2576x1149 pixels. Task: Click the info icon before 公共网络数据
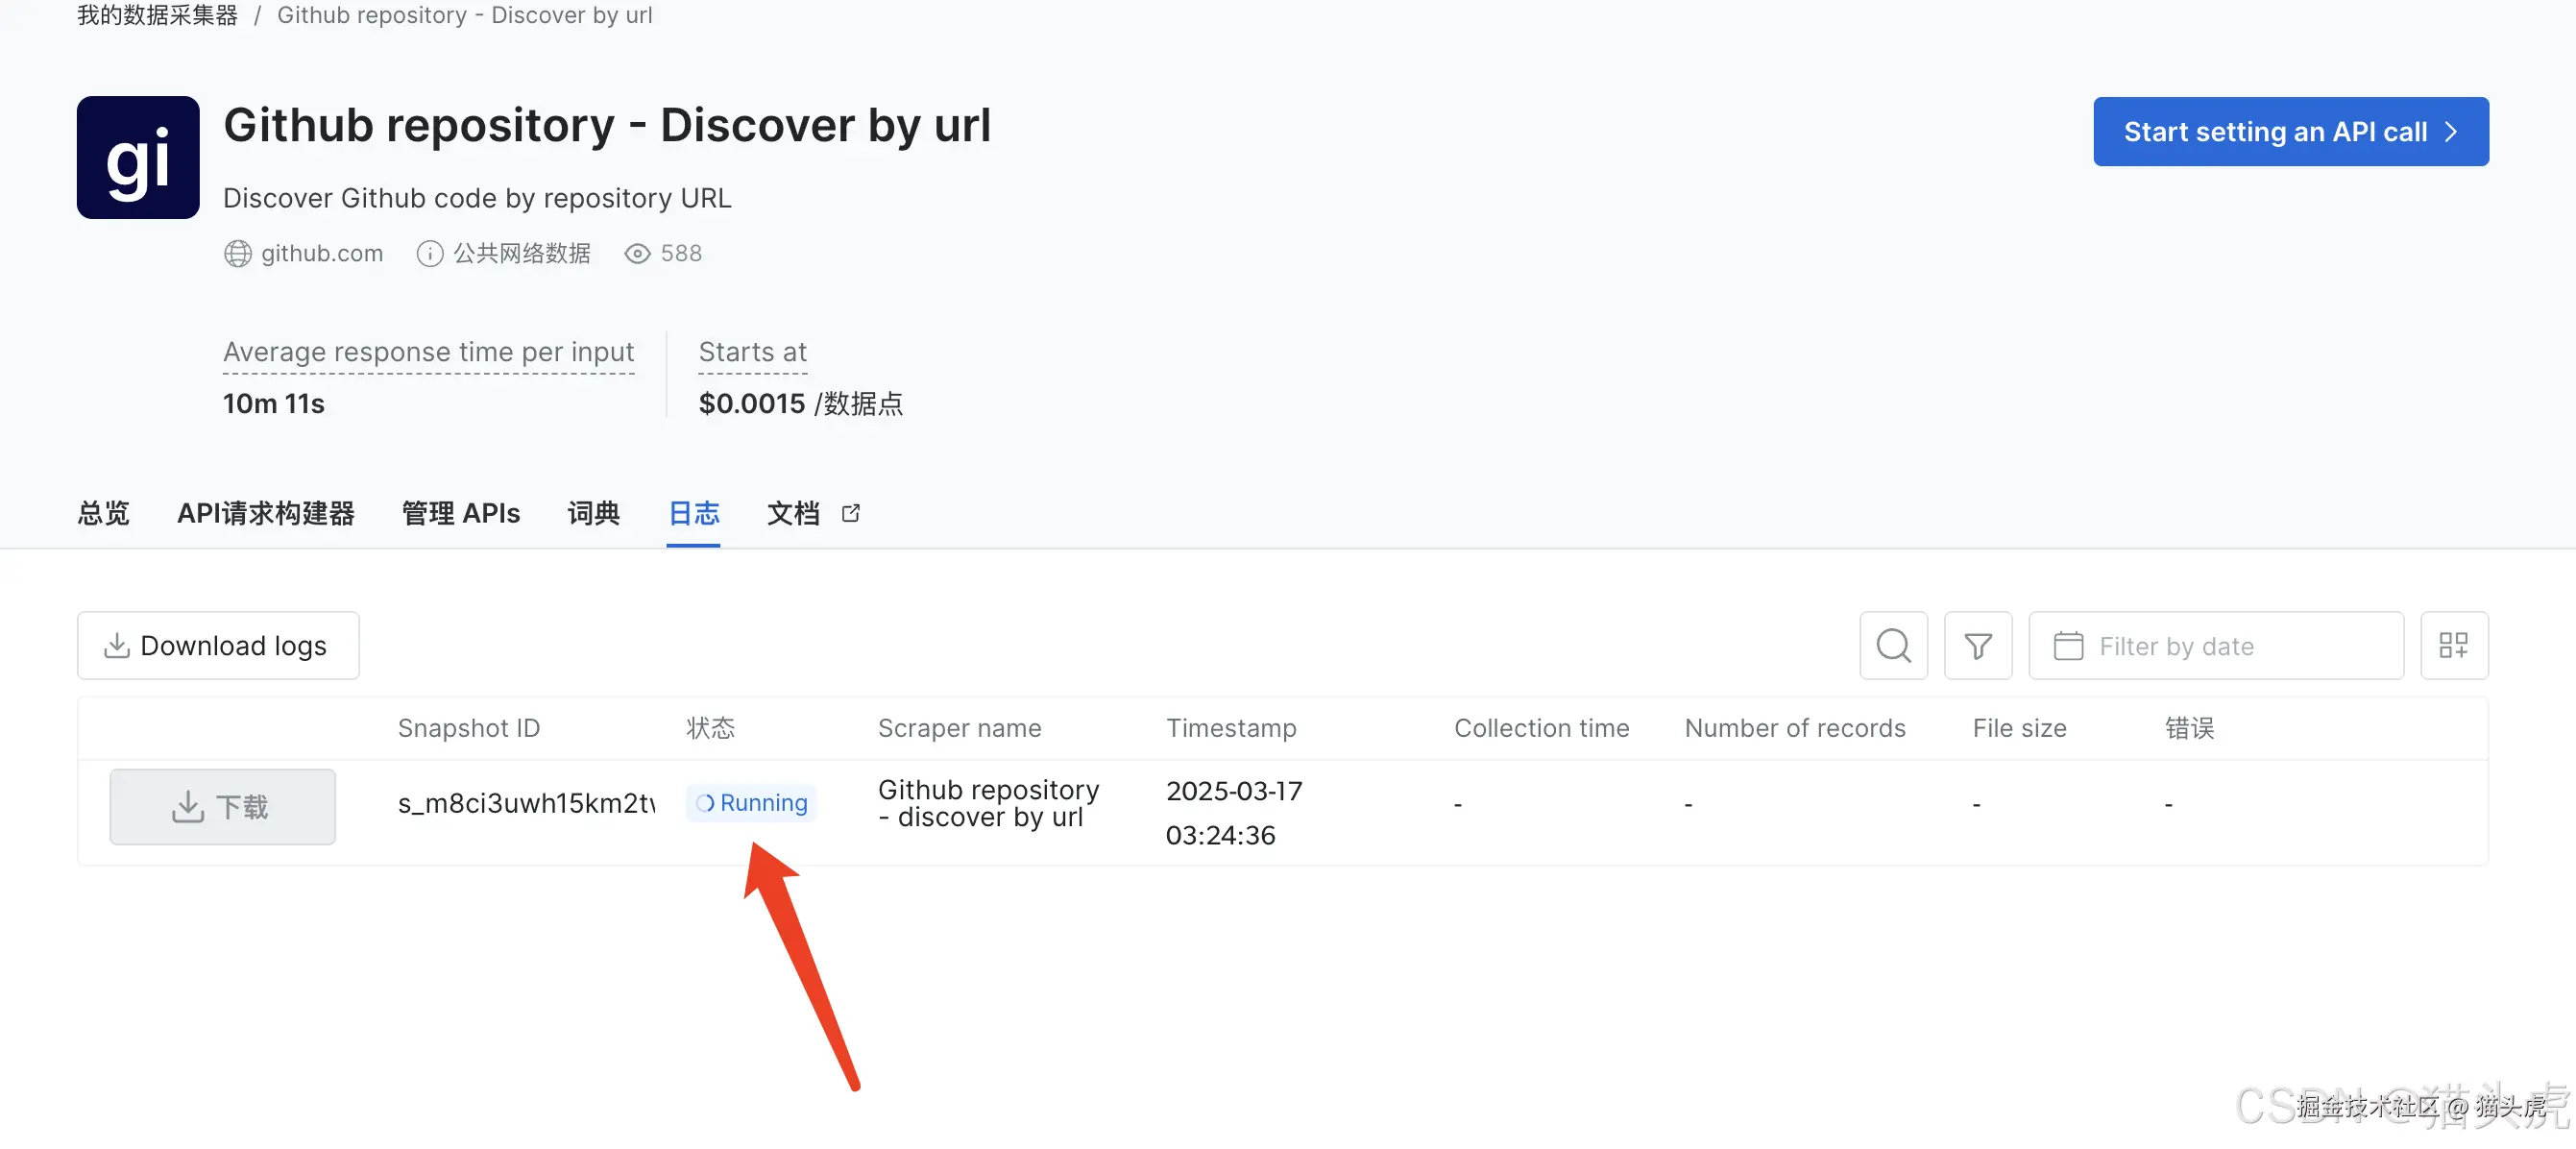click(429, 254)
